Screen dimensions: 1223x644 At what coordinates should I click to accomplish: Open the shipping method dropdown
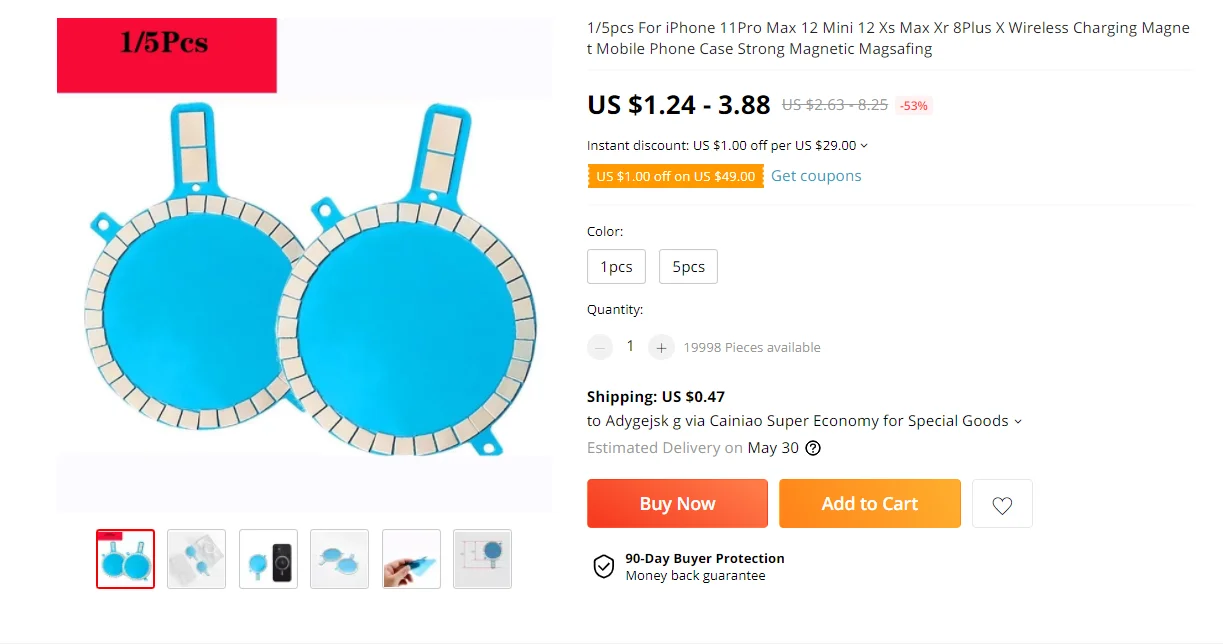(1018, 422)
